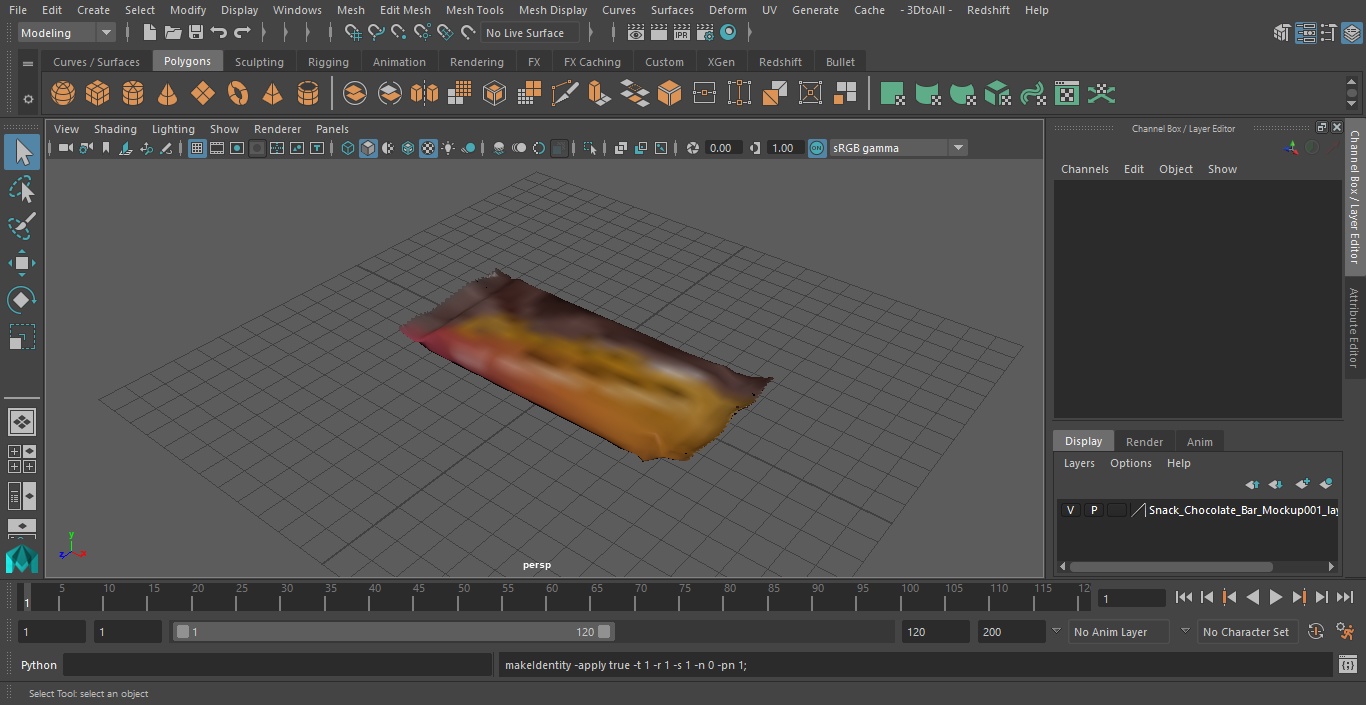
Task: Switch to the Render layer tab
Action: coord(1144,442)
